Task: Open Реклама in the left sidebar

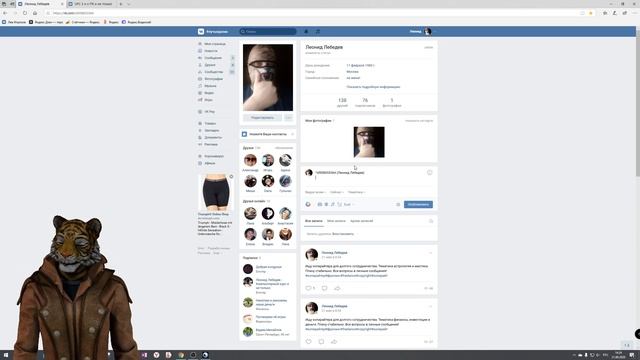Action: (211, 144)
